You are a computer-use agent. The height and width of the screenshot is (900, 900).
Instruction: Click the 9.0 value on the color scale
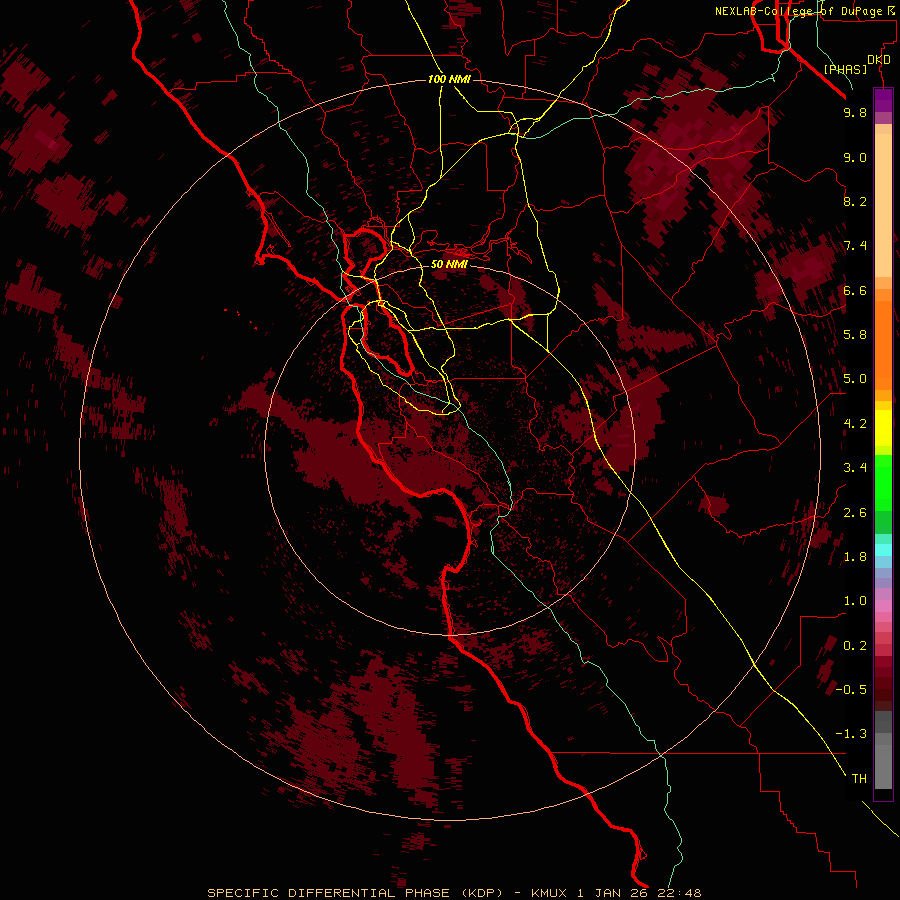coord(855,157)
